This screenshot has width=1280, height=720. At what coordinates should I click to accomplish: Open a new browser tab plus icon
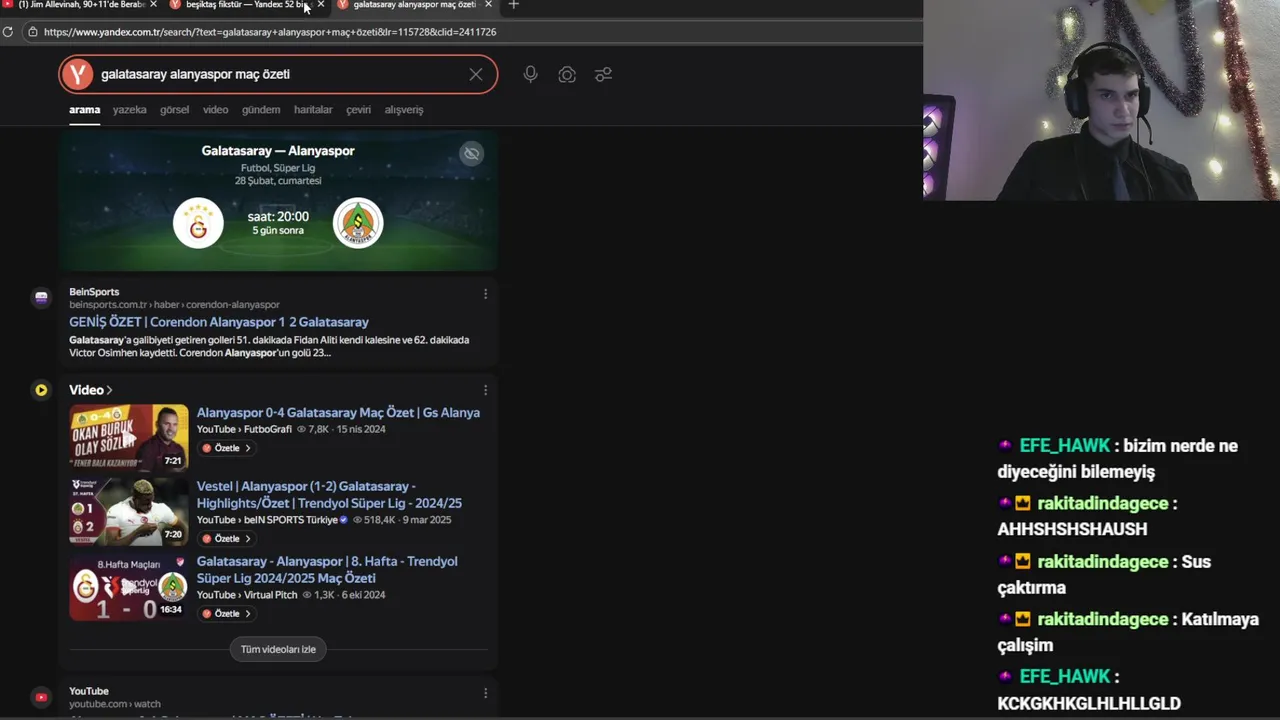click(513, 5)
